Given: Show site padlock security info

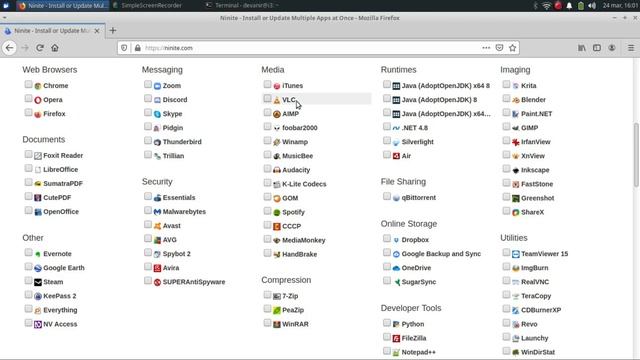Looking at the screenshot, I should click(x=138, y=48).
